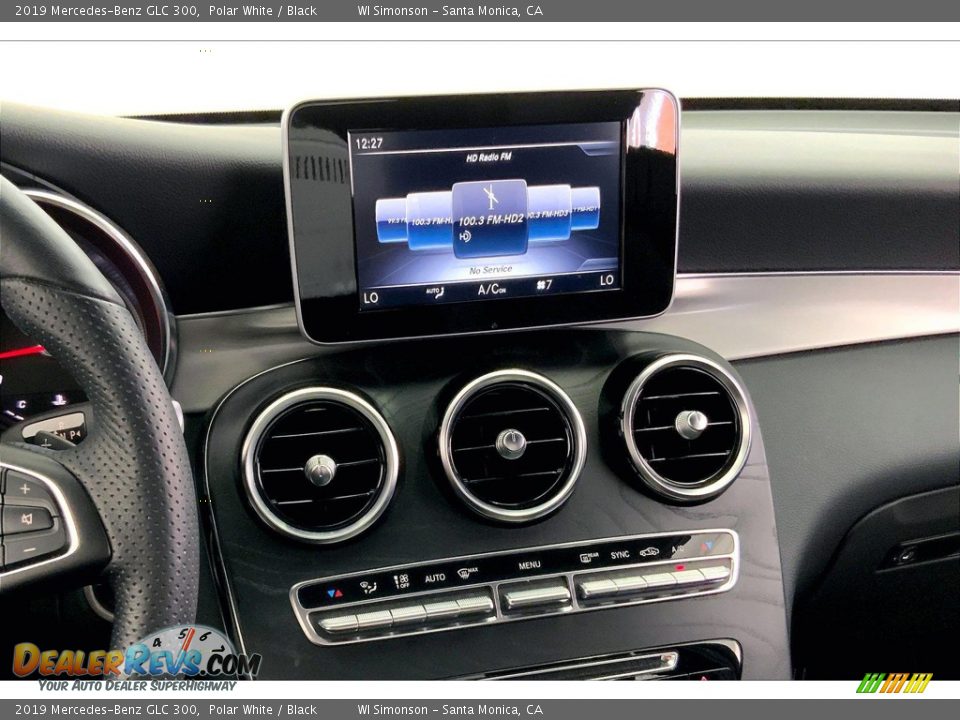Select the air distribution icon on the climate strip
This screenshot has height=720, width=960.
369,587
